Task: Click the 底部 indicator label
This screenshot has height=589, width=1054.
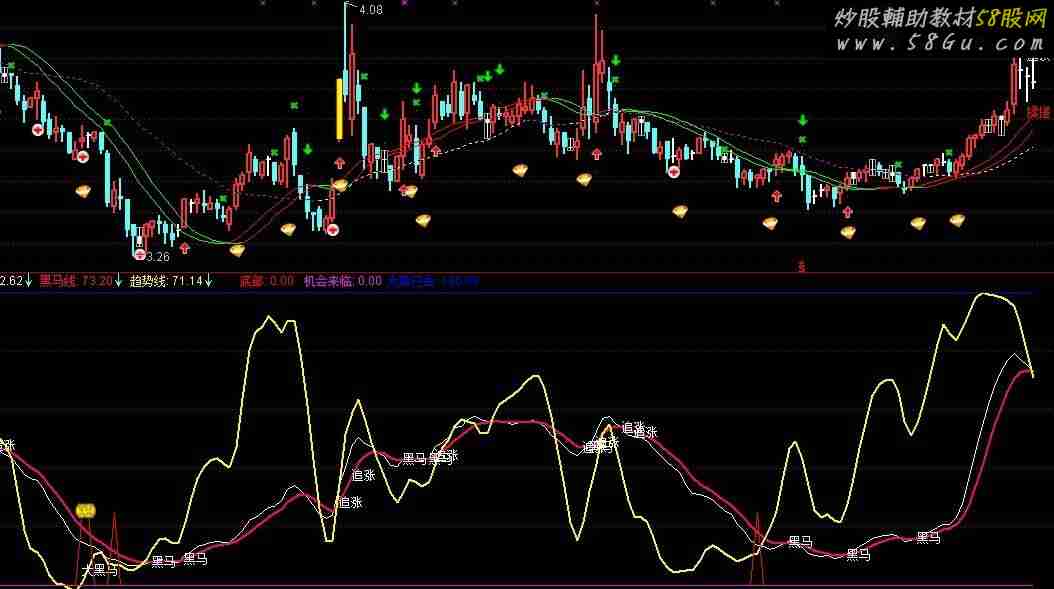Action: (x=251, y=282)
